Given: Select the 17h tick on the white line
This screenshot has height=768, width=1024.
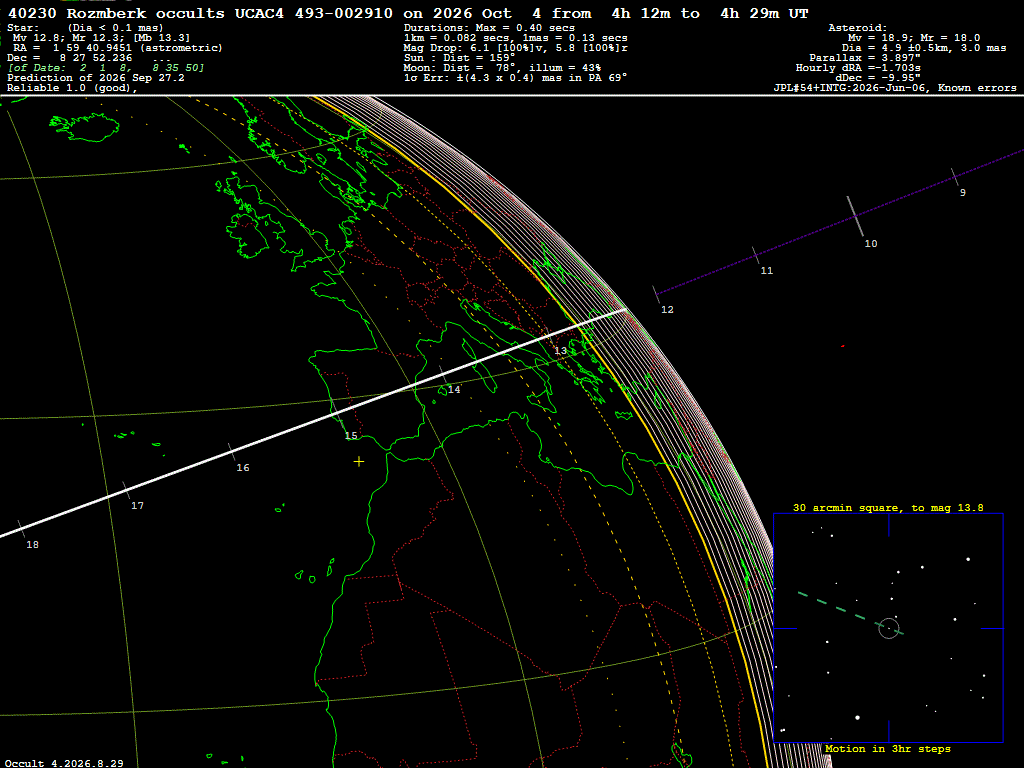Looking at the screenshot, I should coord(127,490).
